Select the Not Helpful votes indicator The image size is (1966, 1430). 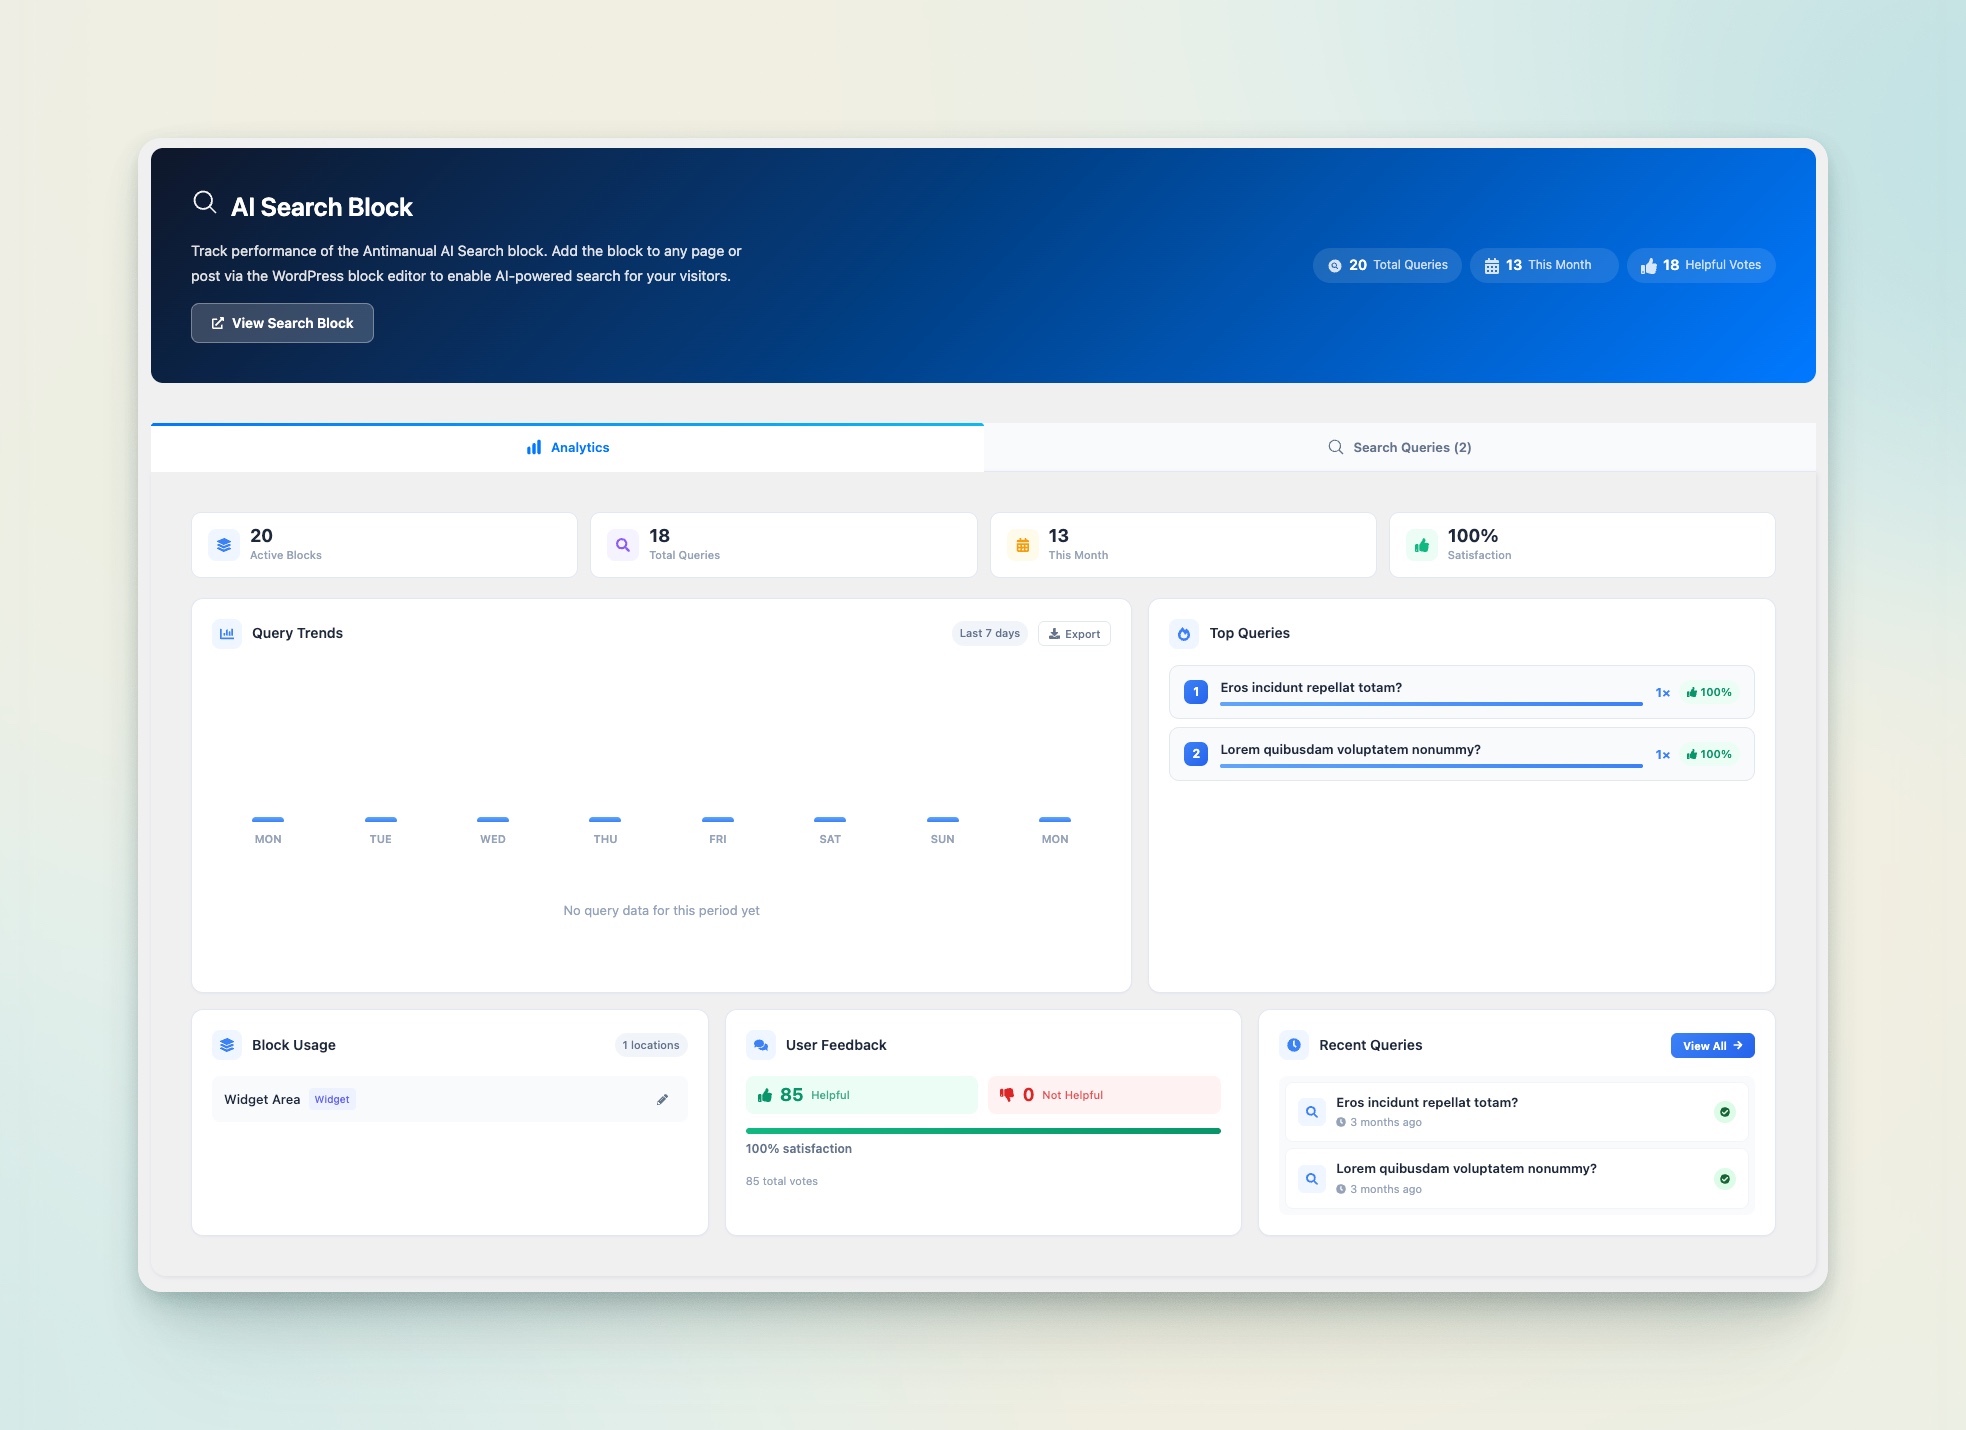[x=1103, y=1094]
